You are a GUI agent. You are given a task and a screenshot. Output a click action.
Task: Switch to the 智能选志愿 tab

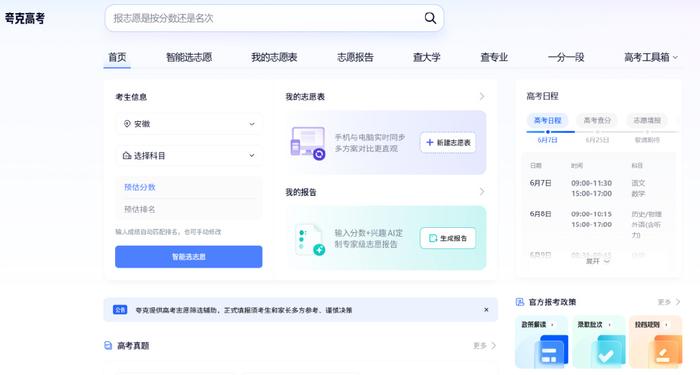point(189,57)
